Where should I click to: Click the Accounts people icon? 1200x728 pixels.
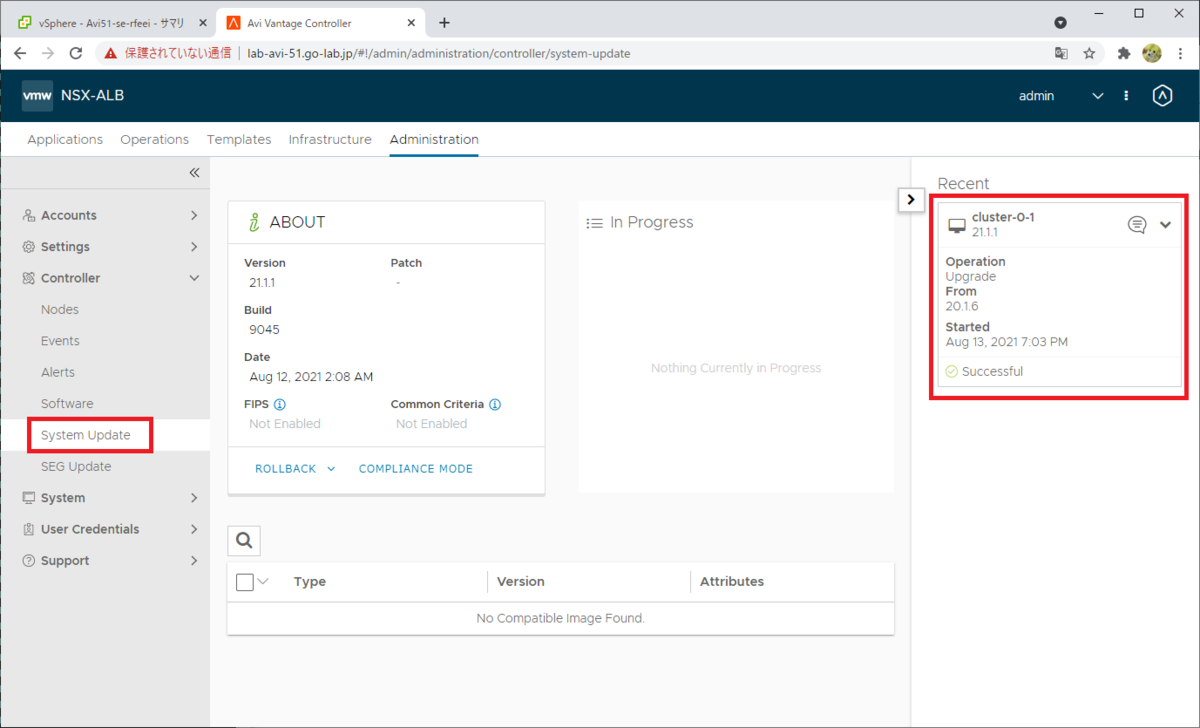click(x=29, y=215)
